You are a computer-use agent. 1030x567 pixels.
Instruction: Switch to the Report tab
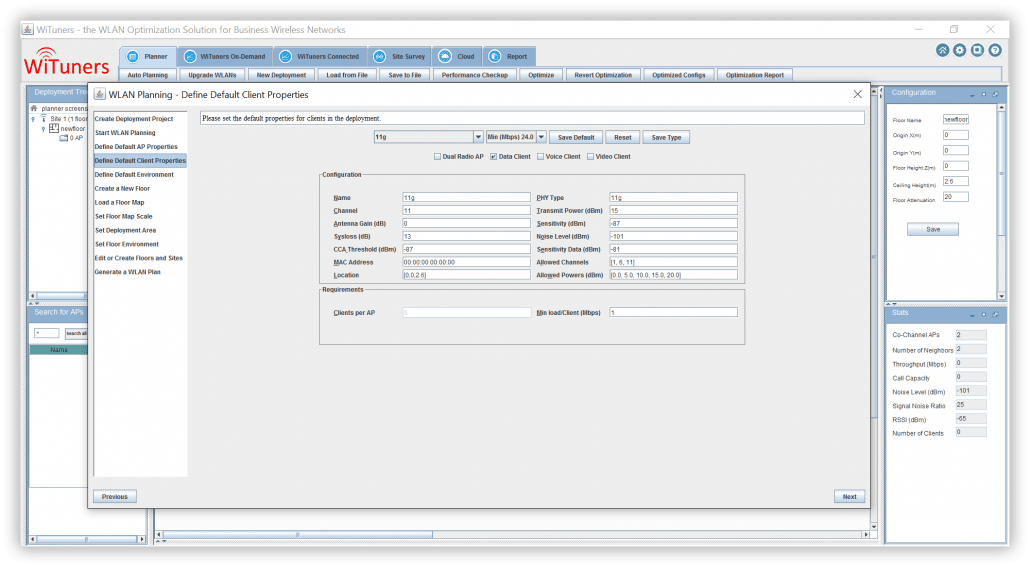pos(508,57)
